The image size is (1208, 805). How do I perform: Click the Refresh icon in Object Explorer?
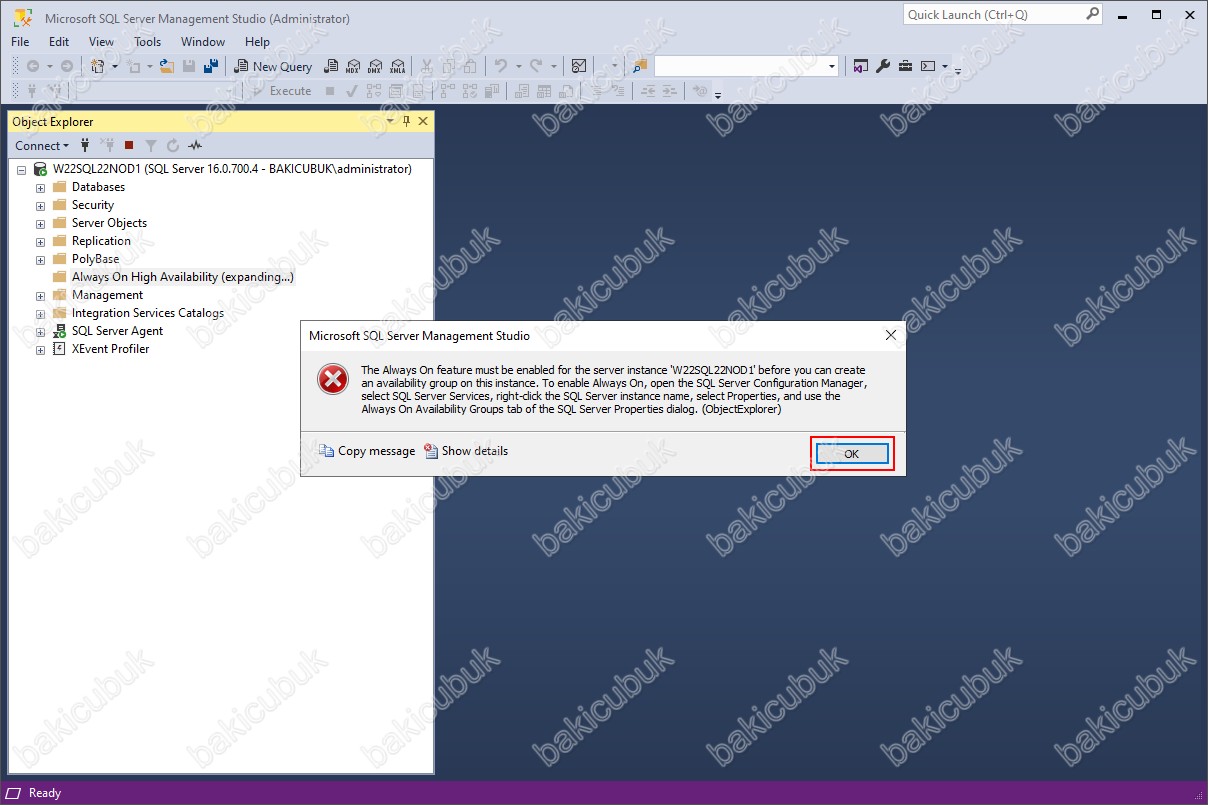click(173, 145)
